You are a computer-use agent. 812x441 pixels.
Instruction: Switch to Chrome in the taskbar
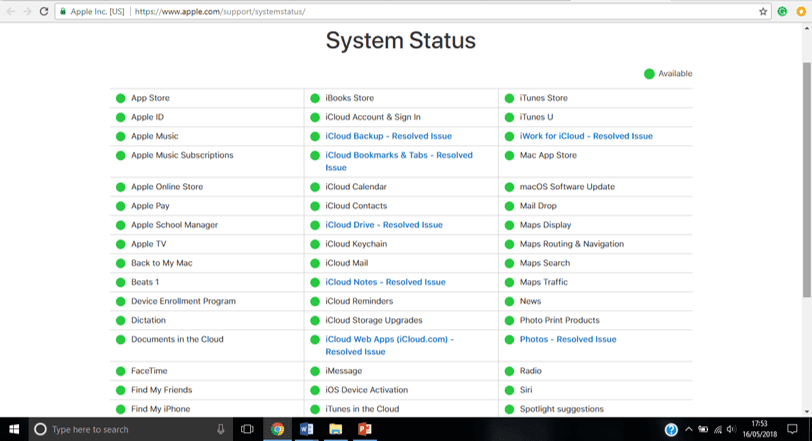coord(278,429)
